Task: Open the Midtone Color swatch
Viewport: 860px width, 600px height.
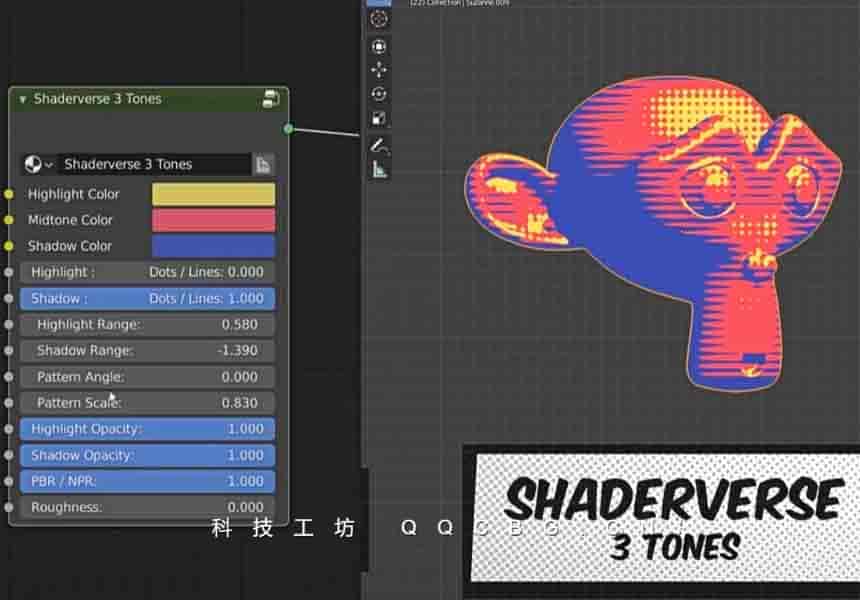Action: pyautogui.click(x=213, y=220)
